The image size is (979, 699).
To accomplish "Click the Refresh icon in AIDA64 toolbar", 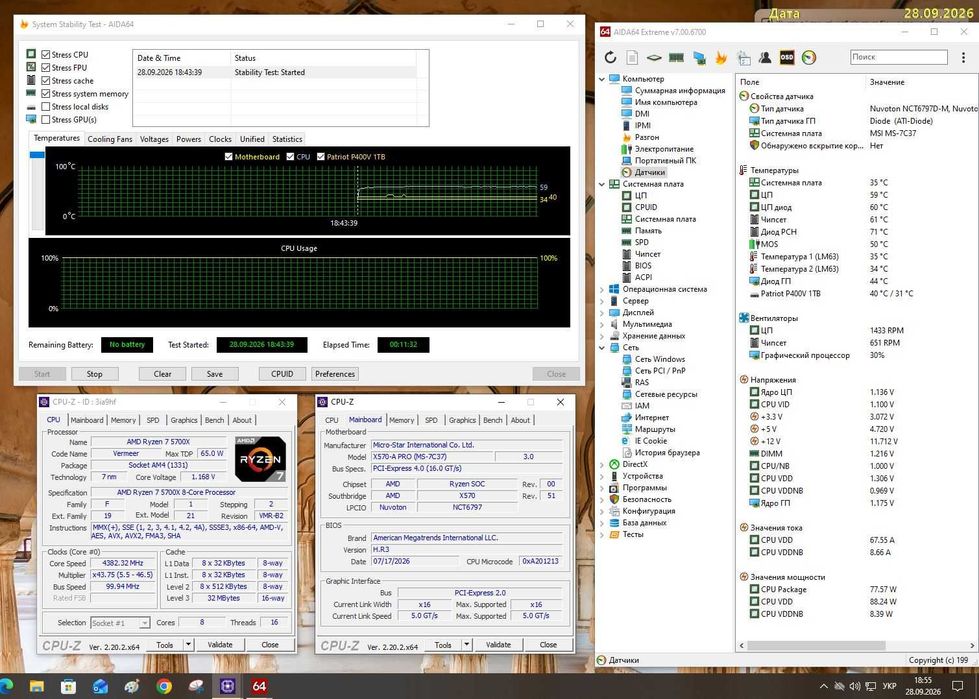I will pyautogui.click(x=610, y=57).
